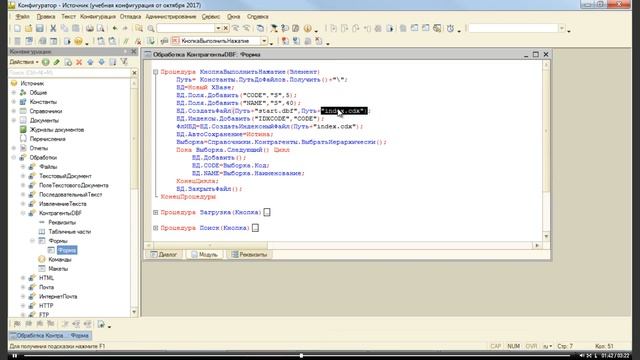Select ИнтернетПочта processing item
Screen dimensions: 640x360
click(x=58, y=296)
